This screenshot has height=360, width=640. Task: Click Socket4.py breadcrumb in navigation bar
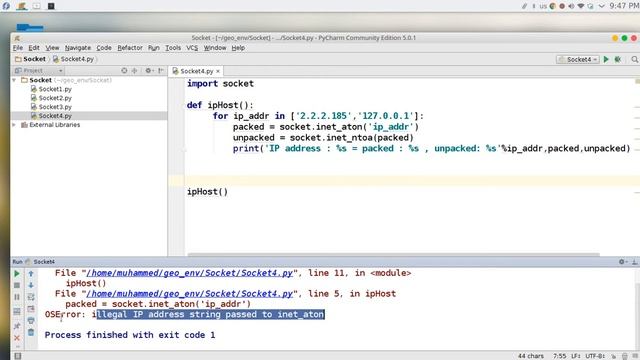coord(73,59)
